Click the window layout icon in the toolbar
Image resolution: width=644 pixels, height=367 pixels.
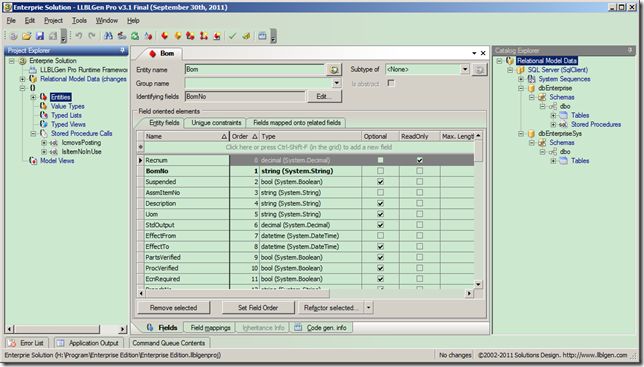[262, 36]
